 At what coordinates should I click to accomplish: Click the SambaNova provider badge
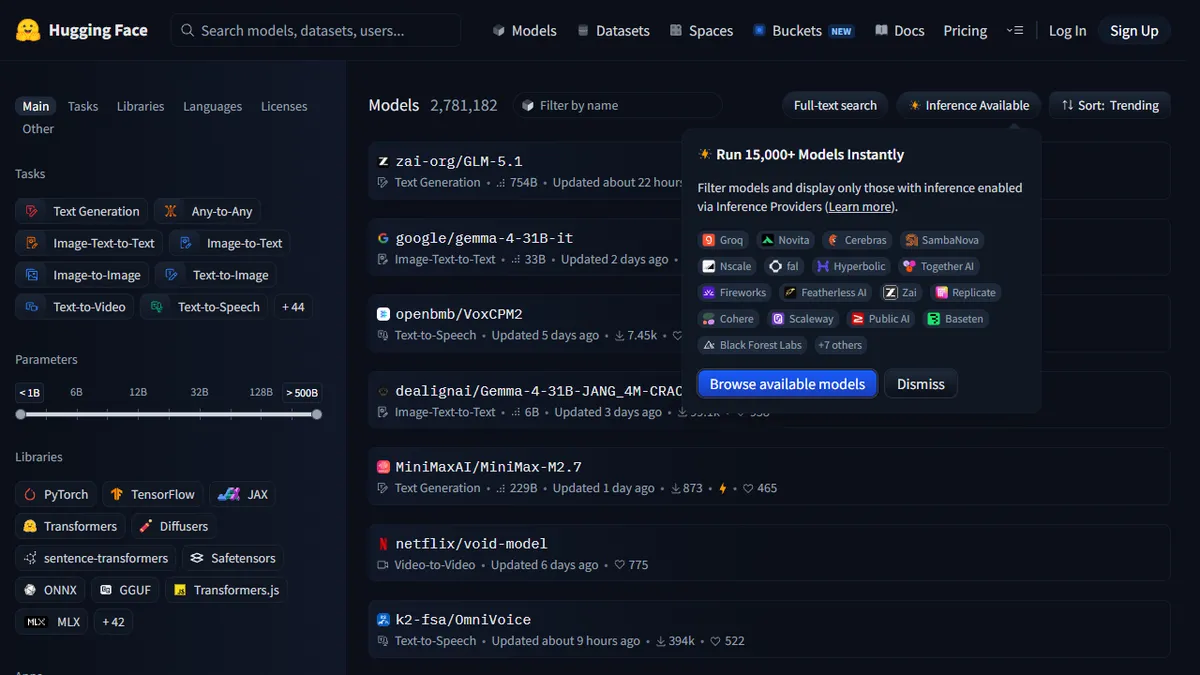[941, 239]
